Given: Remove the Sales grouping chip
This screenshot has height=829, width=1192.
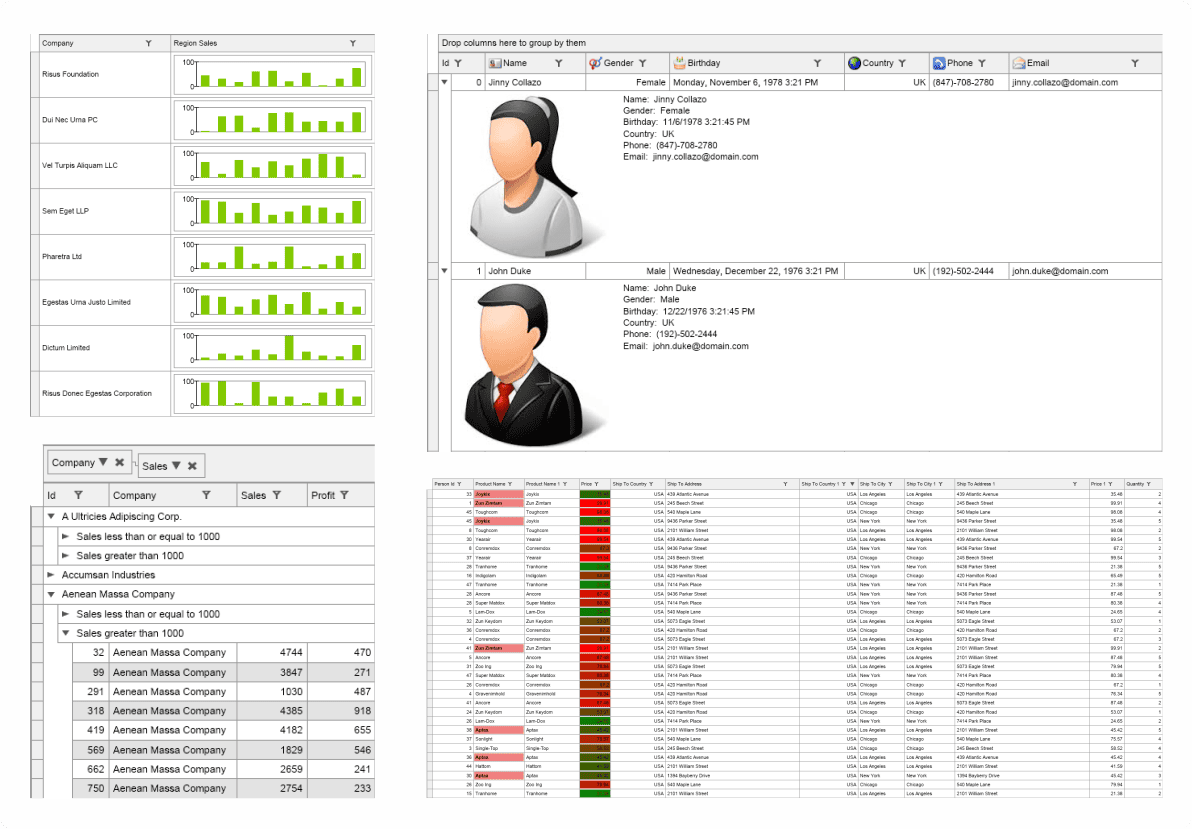Looking at the screenshot, I should click(193, 464).
